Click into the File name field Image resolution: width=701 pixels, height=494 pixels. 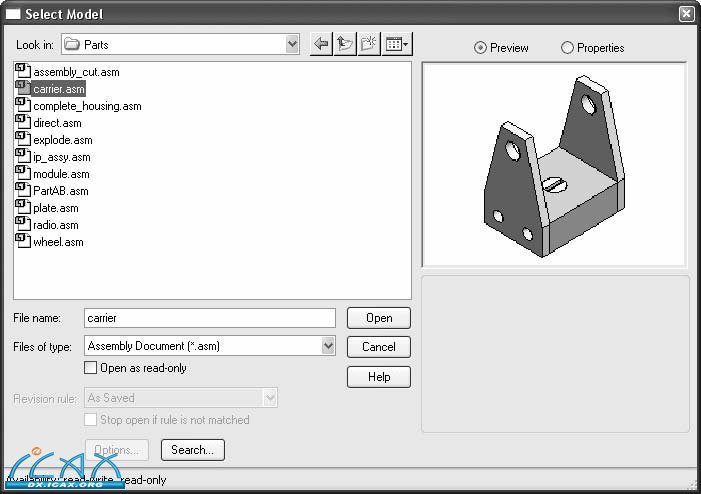pos(210,318)
